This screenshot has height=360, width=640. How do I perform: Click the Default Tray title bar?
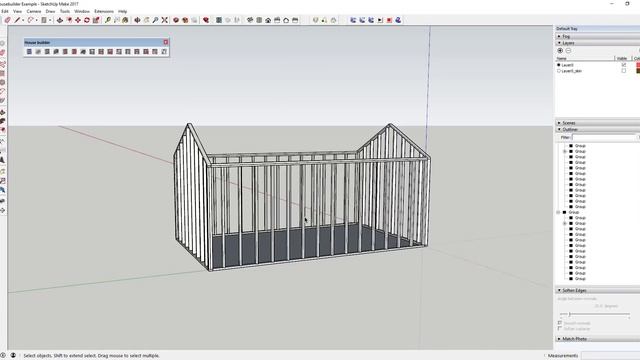click(598, 29)
